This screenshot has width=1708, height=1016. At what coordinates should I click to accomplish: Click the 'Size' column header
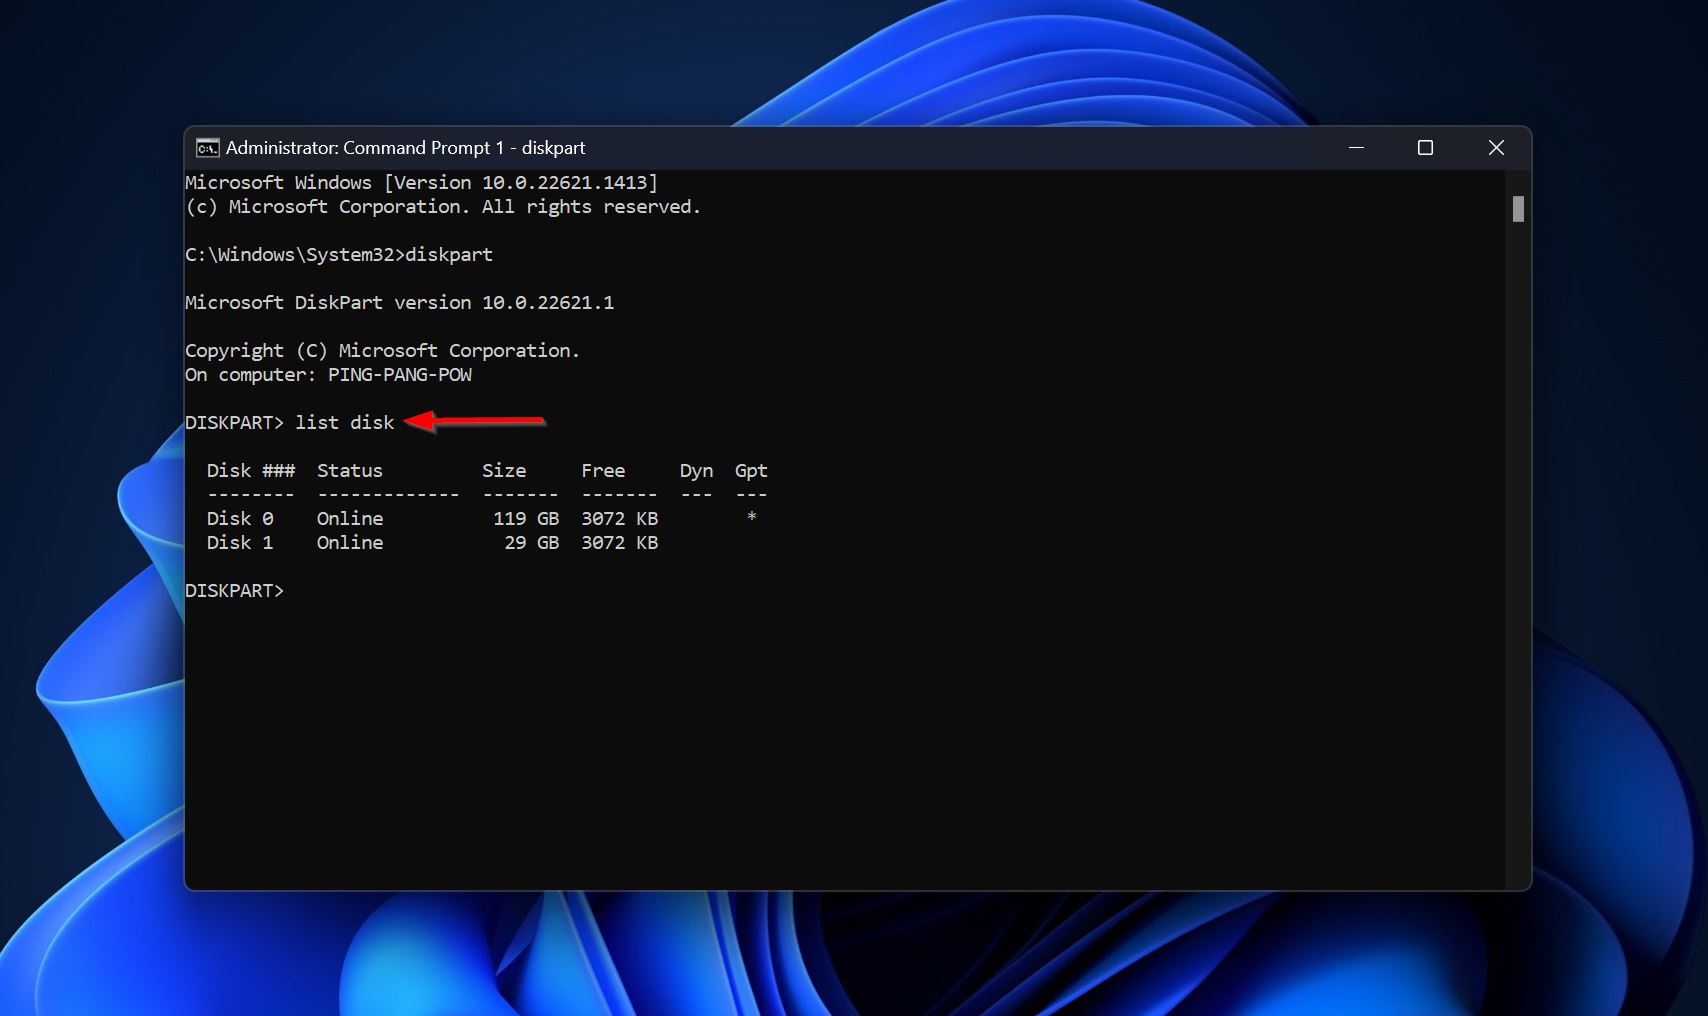point(504,471)
